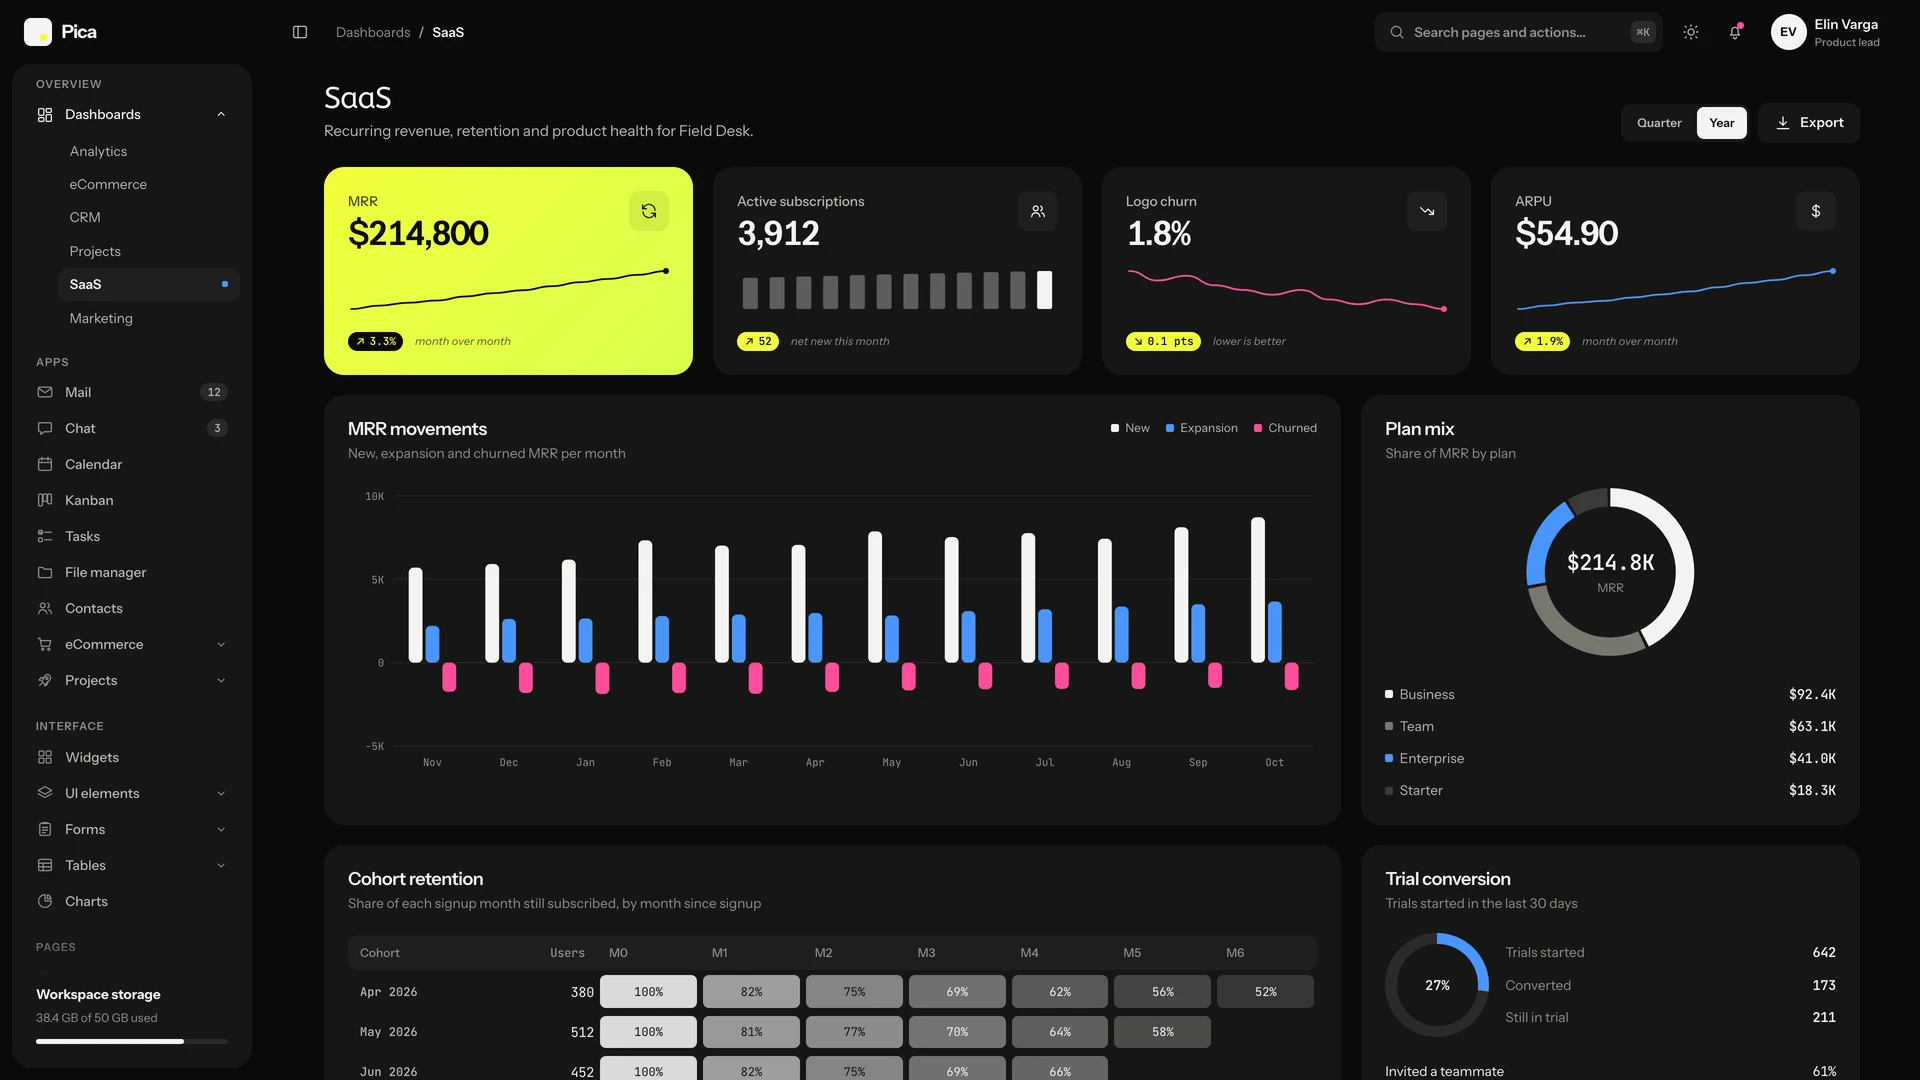1920x1080 pixels.
Task: Click Active subscriptions users icon
Action: (x=1038, y=211)
